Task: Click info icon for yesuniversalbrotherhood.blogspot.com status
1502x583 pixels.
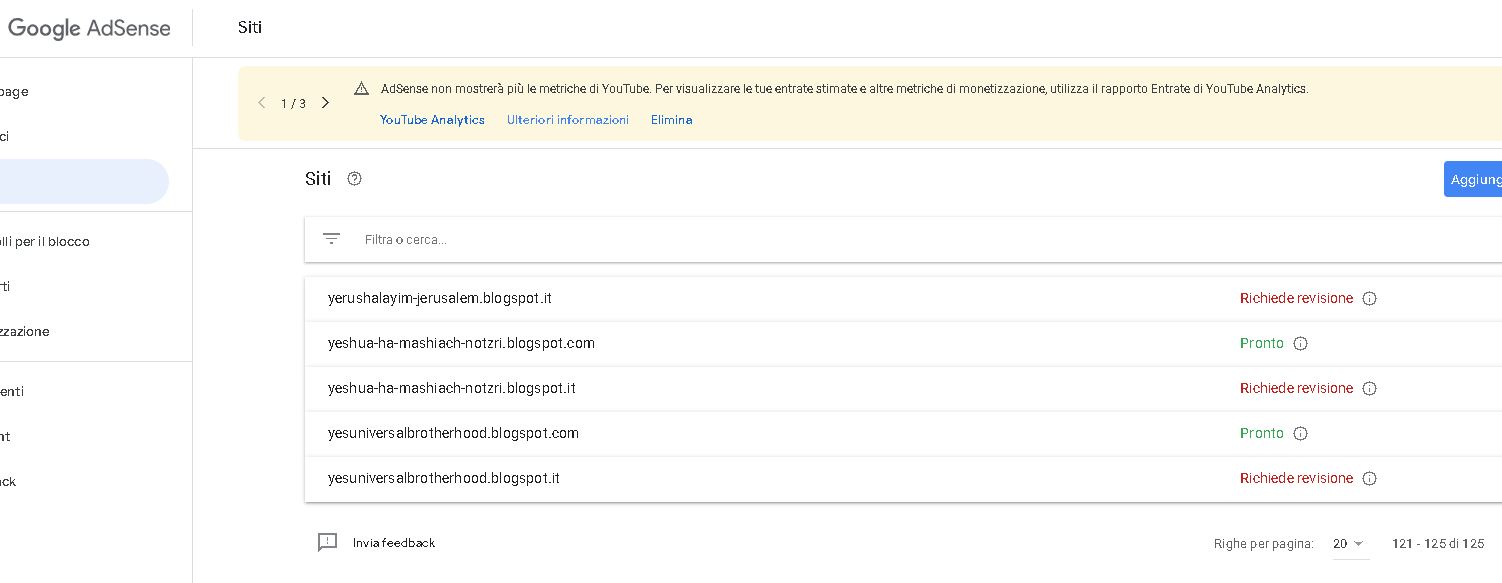Action: click(x=1300, y=433)
